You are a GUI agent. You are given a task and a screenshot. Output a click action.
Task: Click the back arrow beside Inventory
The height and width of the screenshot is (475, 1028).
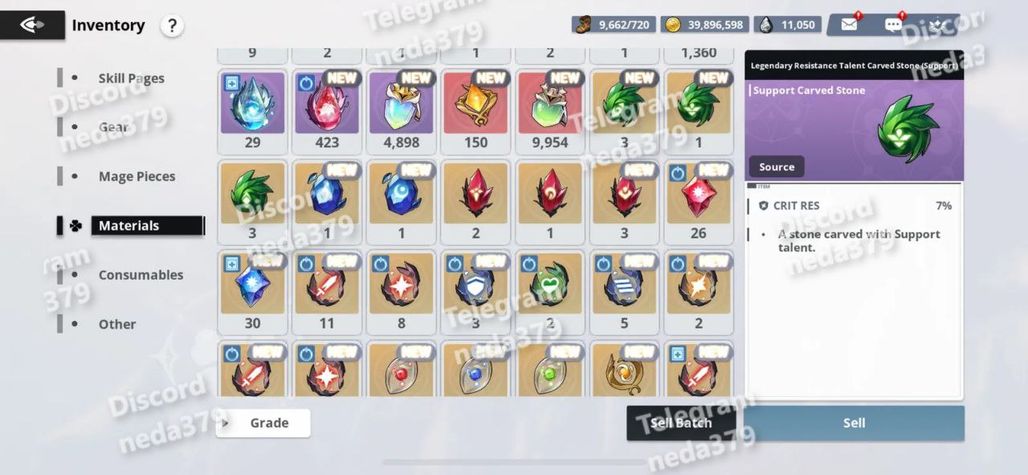(32, 25)
